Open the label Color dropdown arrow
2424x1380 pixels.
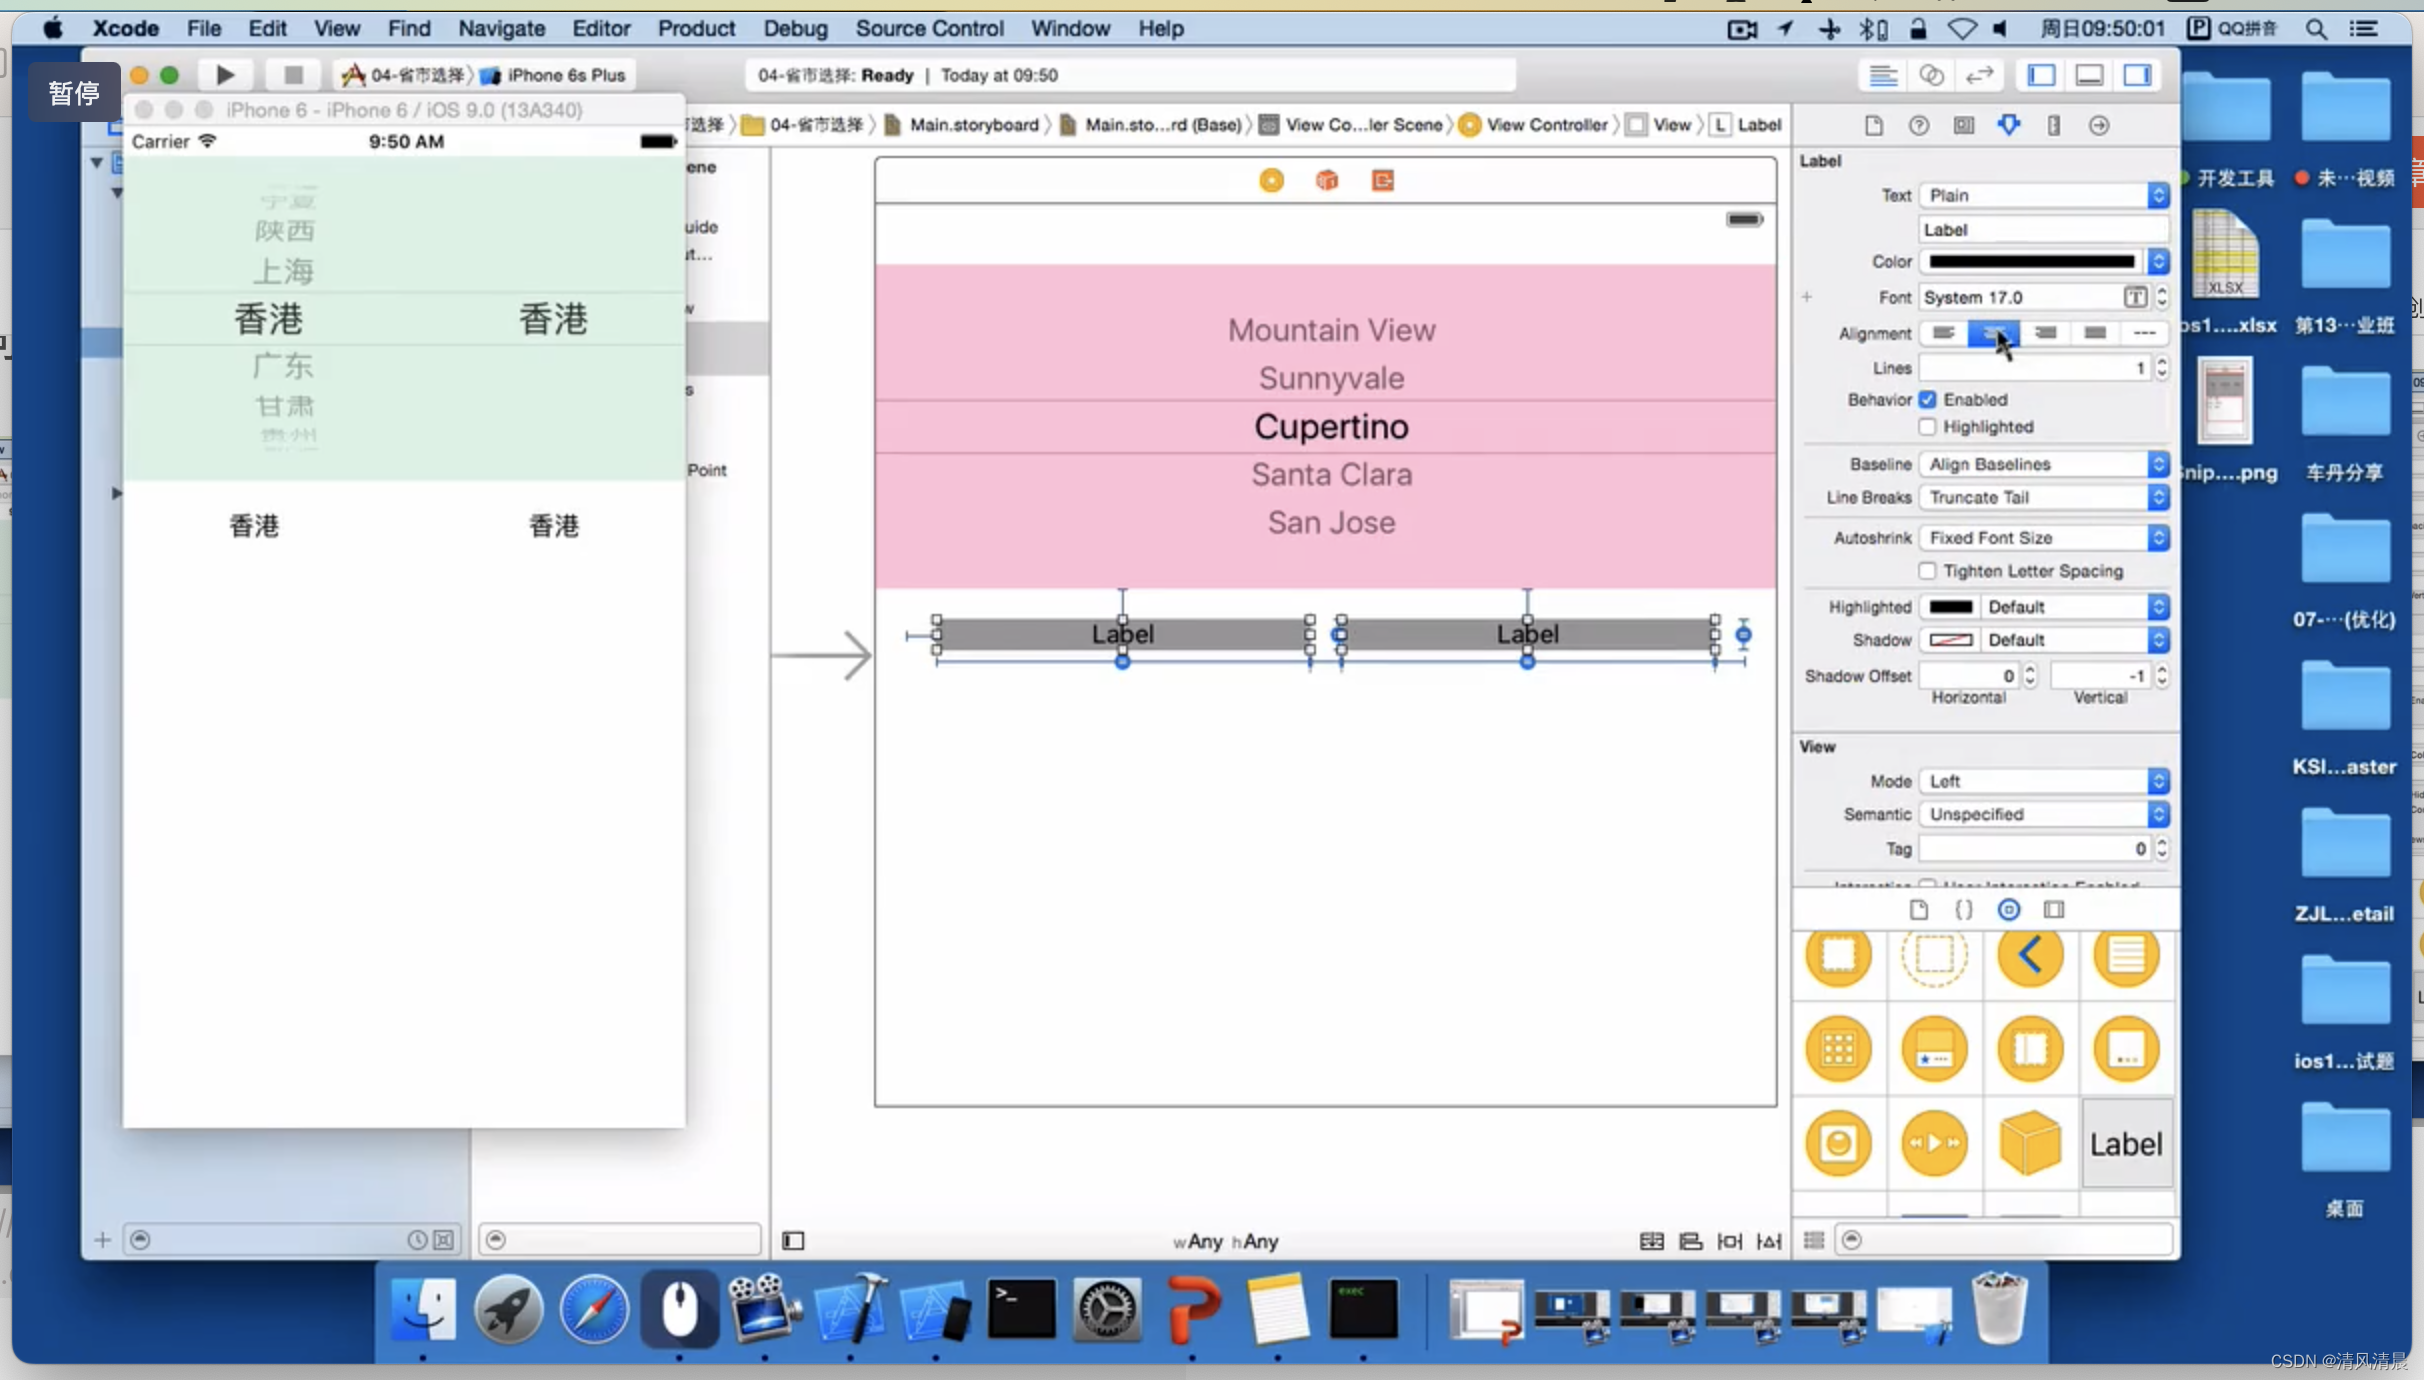[x=2158, y=262]
